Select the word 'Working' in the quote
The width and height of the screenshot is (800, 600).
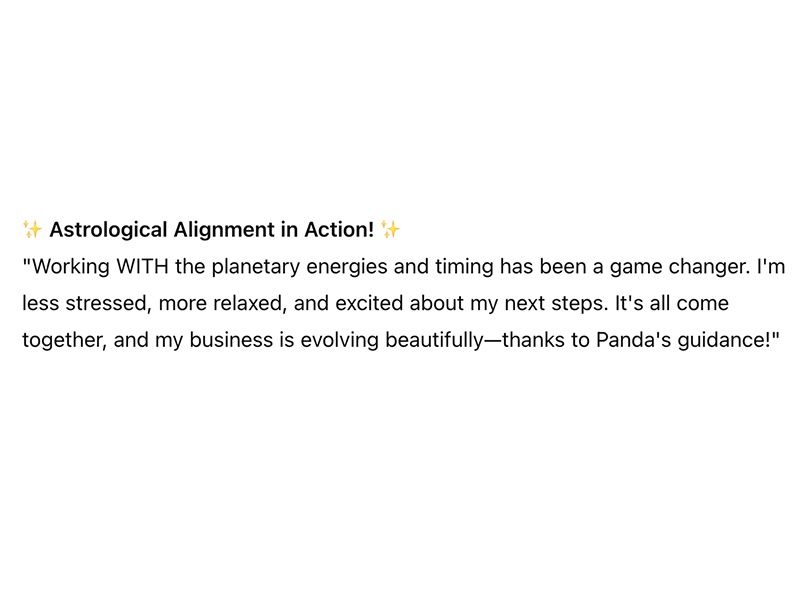71,267
